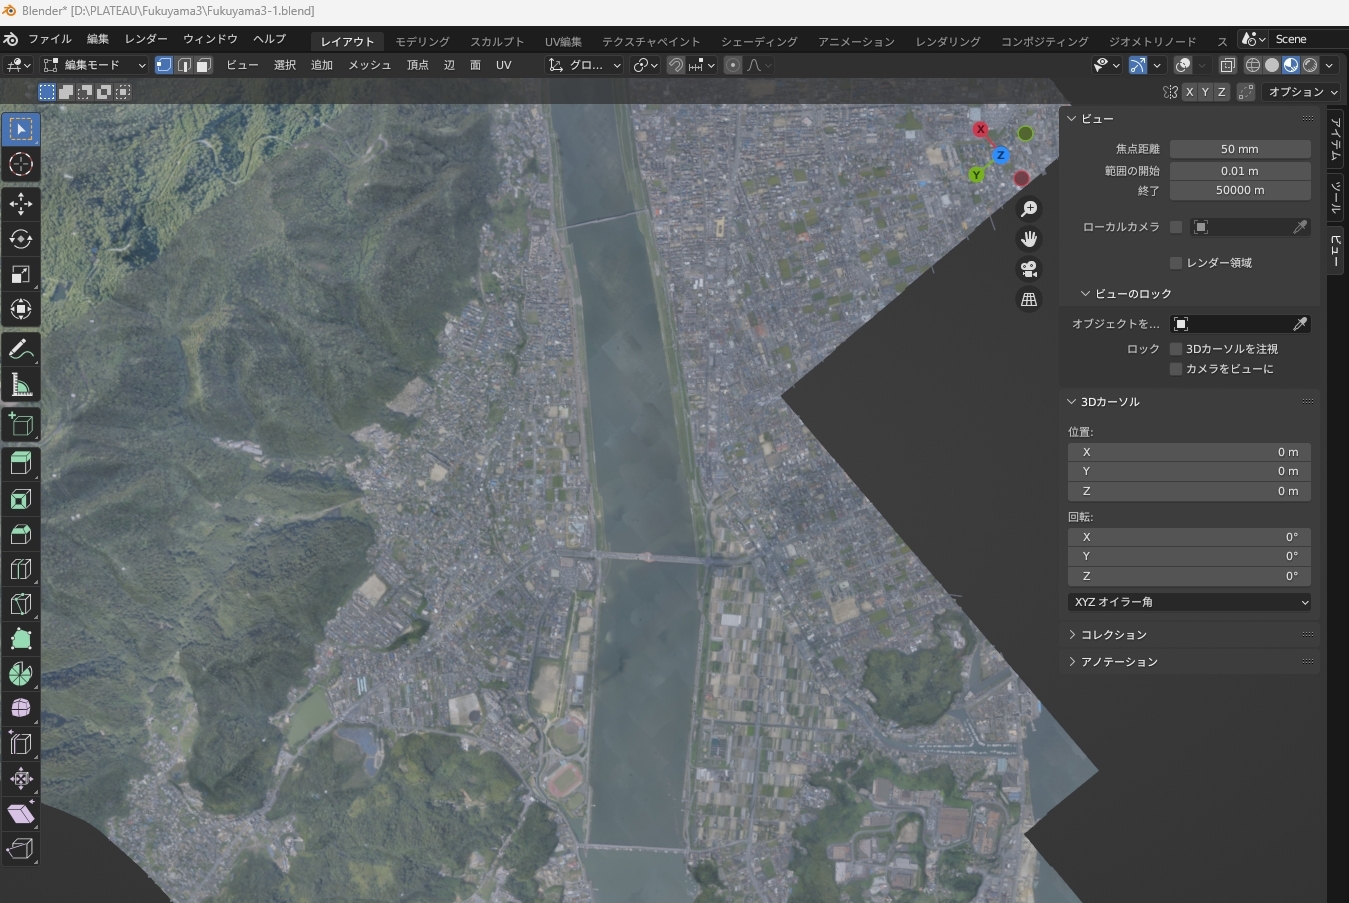Activate the 3D Cursor tool

click(21, 164)
